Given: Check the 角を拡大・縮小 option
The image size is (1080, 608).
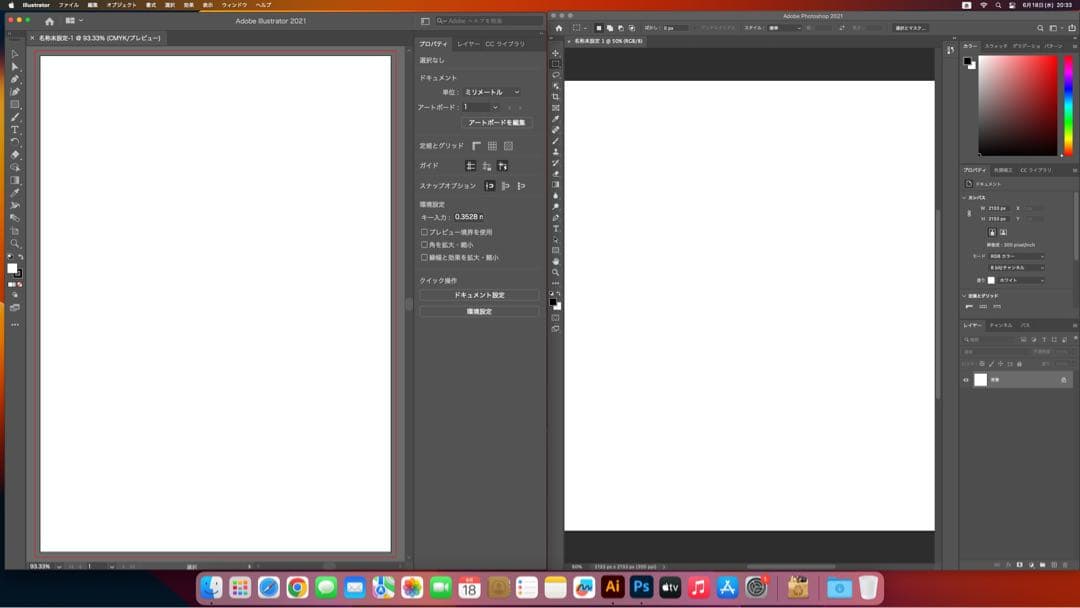Looking at the screenshot, I should 424,245.
